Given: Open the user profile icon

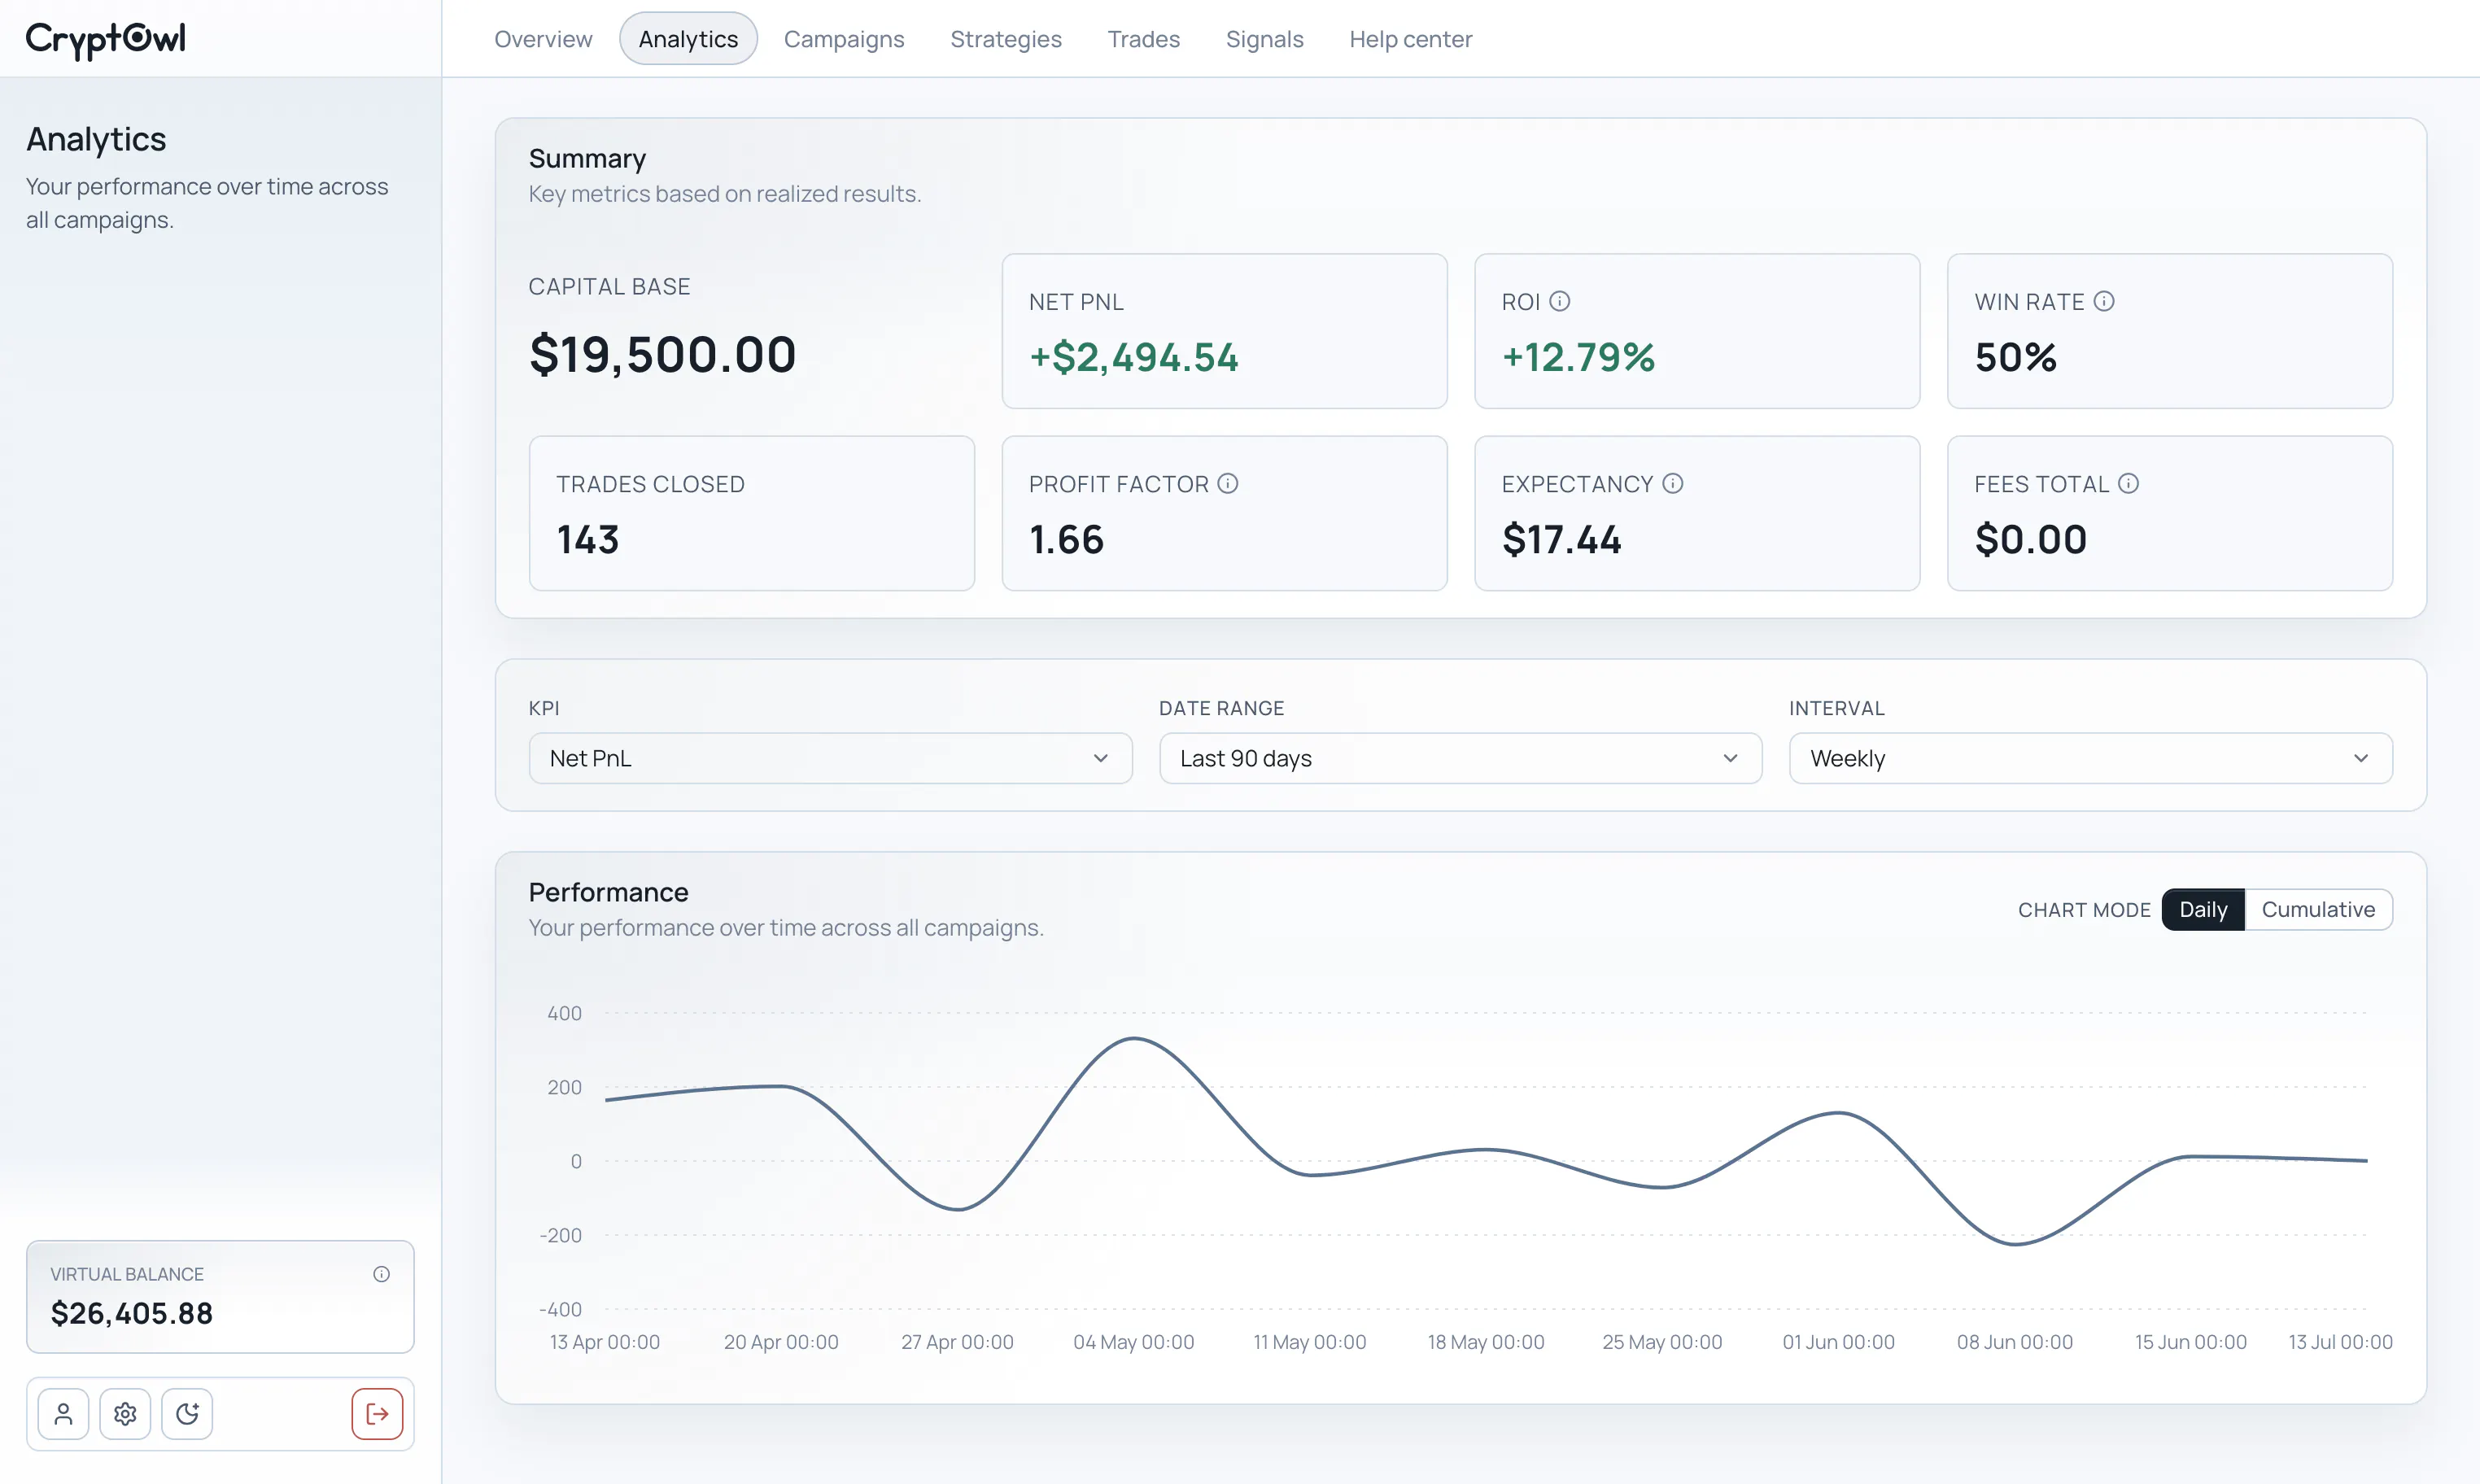Looking at the screenshot, I should point(63,1413).
